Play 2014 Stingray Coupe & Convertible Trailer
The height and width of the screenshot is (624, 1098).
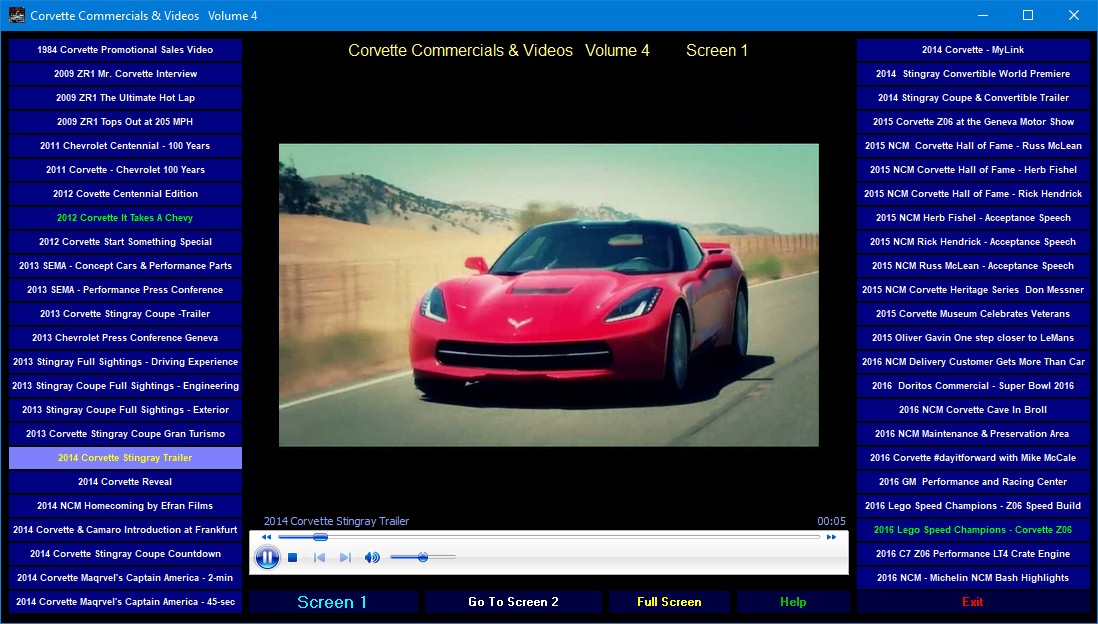point(973,98)
